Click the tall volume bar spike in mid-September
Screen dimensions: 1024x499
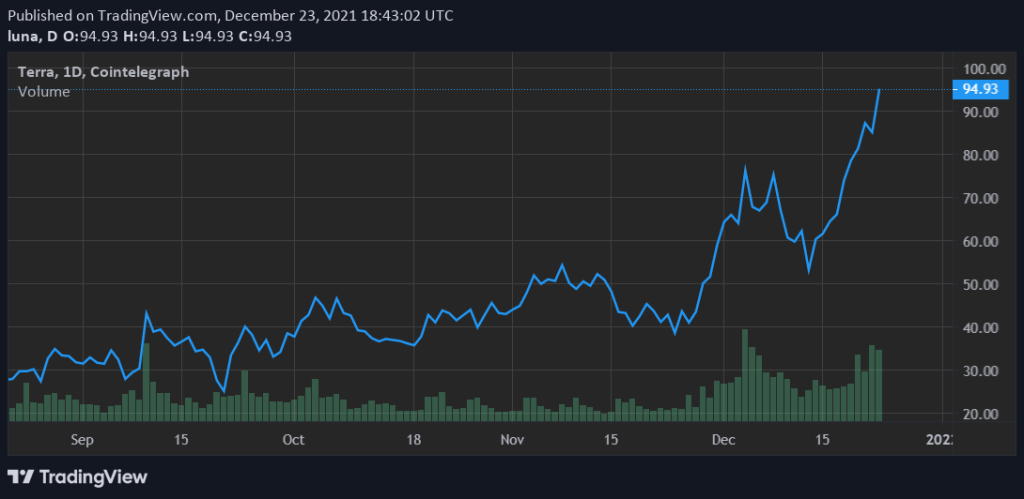146,381
